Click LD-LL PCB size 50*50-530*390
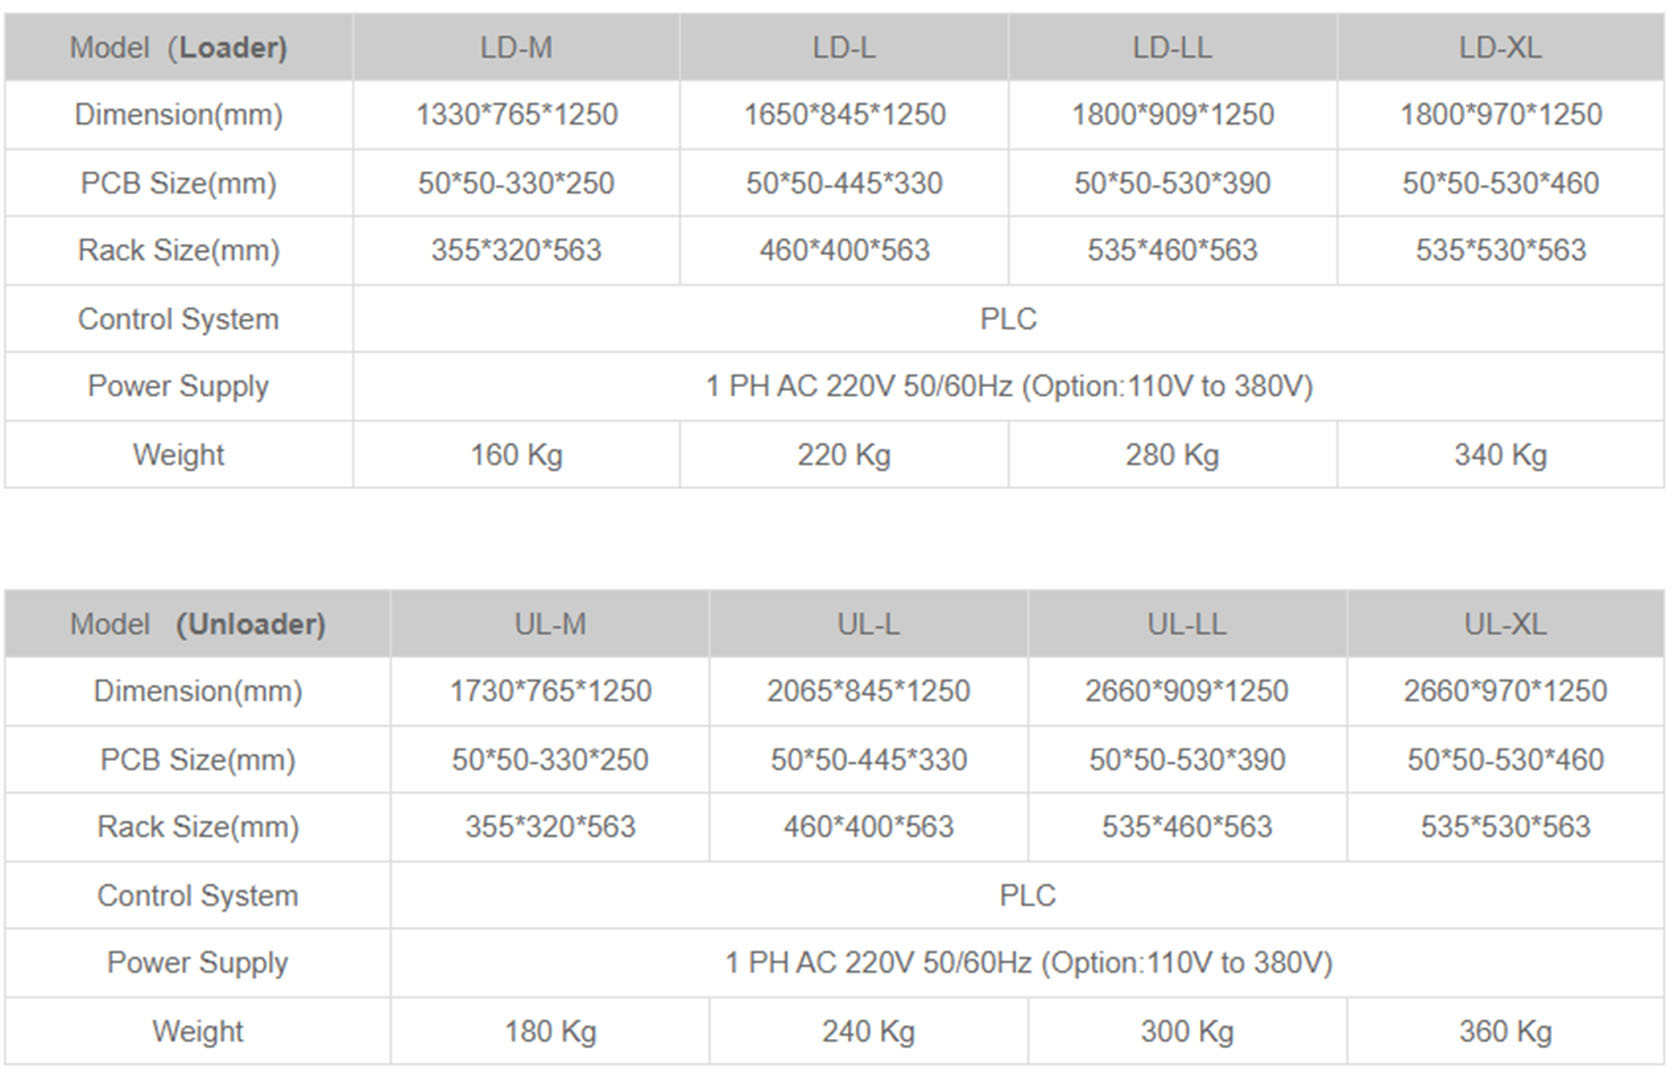Image resolution: width=1667 pixels, height=1079 pixels. [x=1172, y=183]
